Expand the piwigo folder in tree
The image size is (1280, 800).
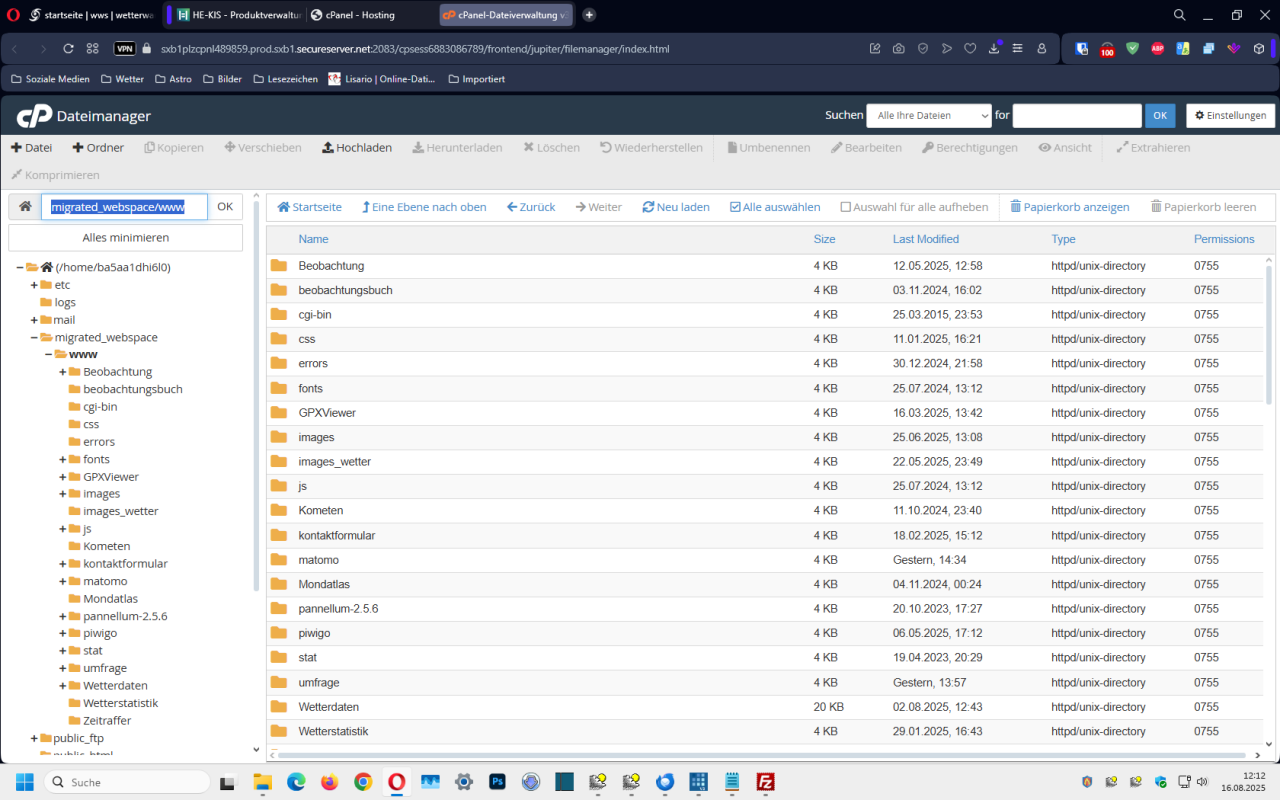(x=63, y=633)
